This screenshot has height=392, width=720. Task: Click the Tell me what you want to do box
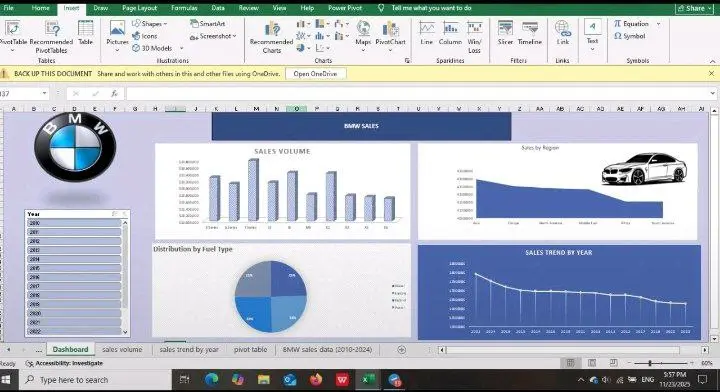(431, 8)
